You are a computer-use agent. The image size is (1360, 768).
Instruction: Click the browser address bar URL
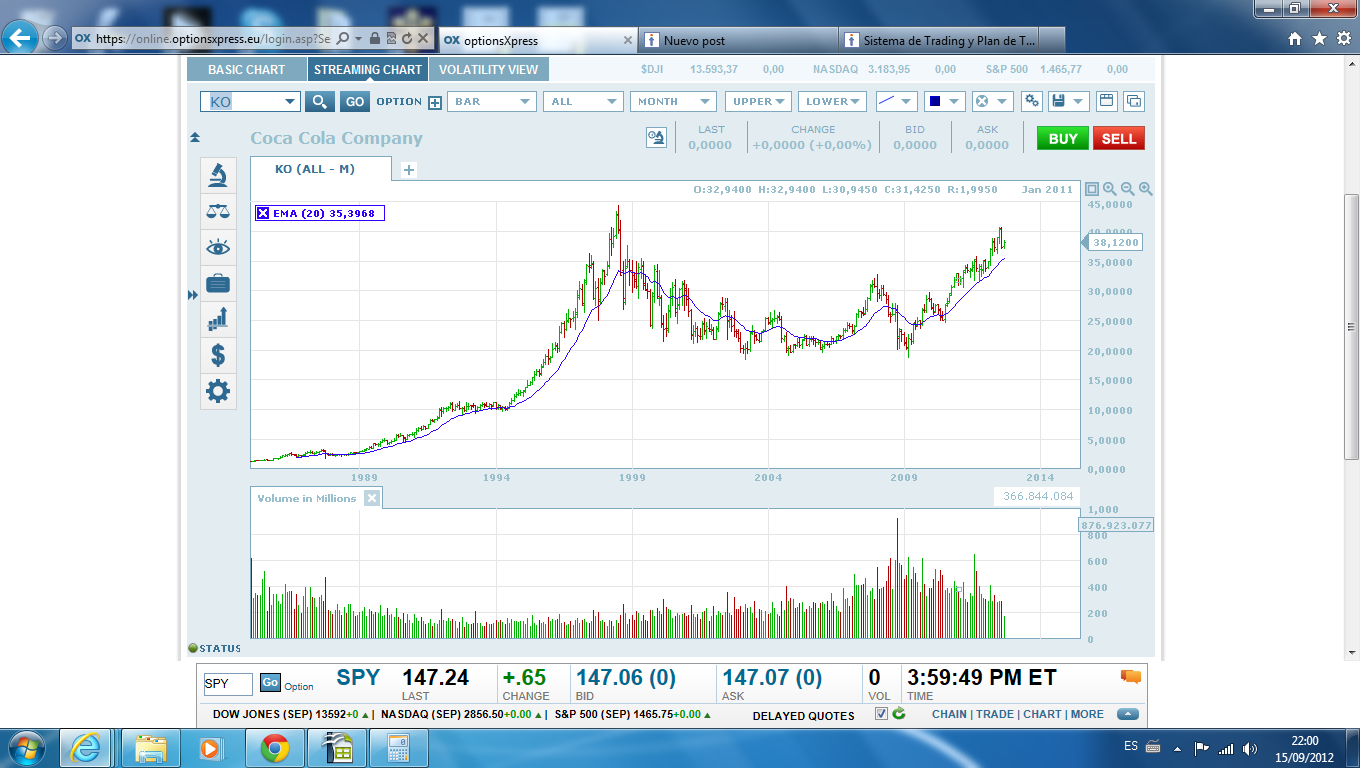click(x=212, y=39)
